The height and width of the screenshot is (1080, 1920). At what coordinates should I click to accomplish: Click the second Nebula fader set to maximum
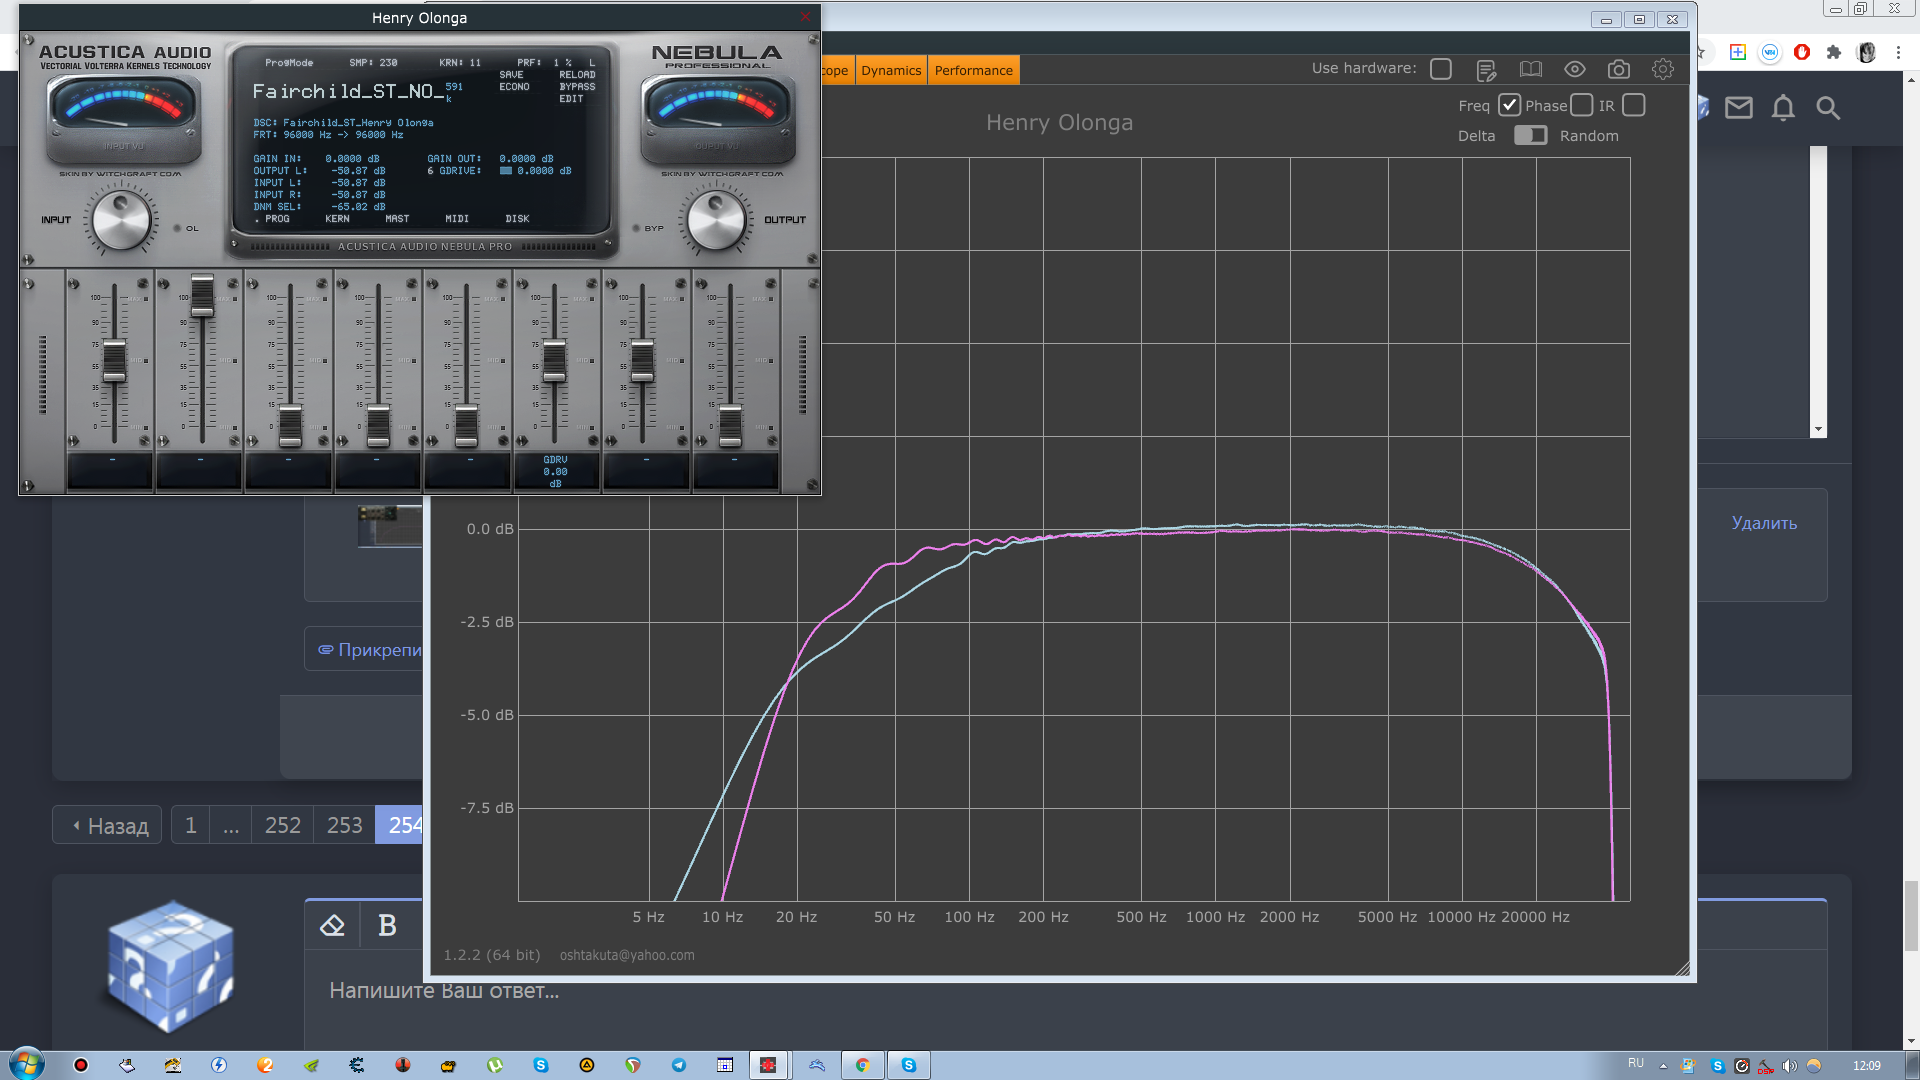pyautogui.click(x=202, y=297)
